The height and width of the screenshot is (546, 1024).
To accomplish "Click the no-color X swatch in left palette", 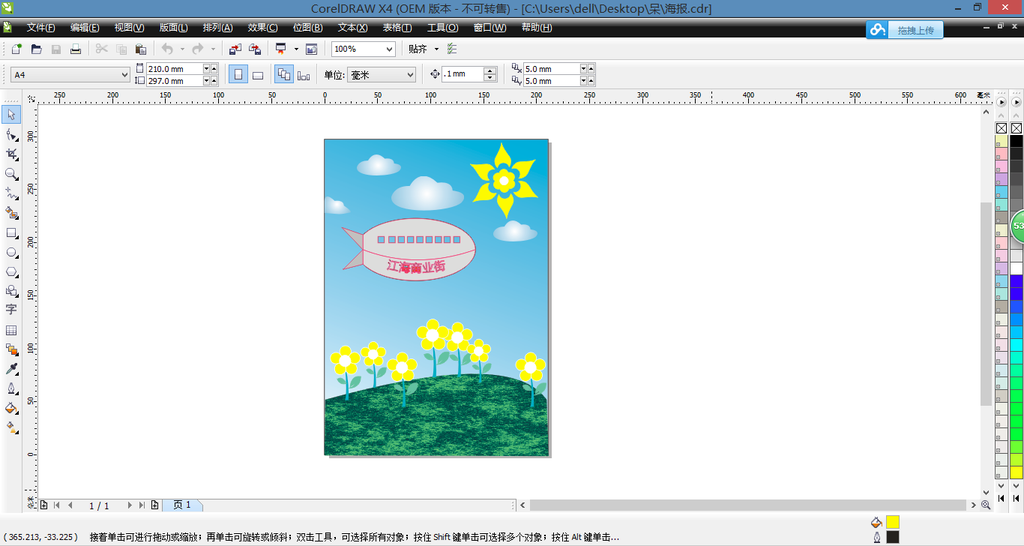I will (x=1001, y=128).
